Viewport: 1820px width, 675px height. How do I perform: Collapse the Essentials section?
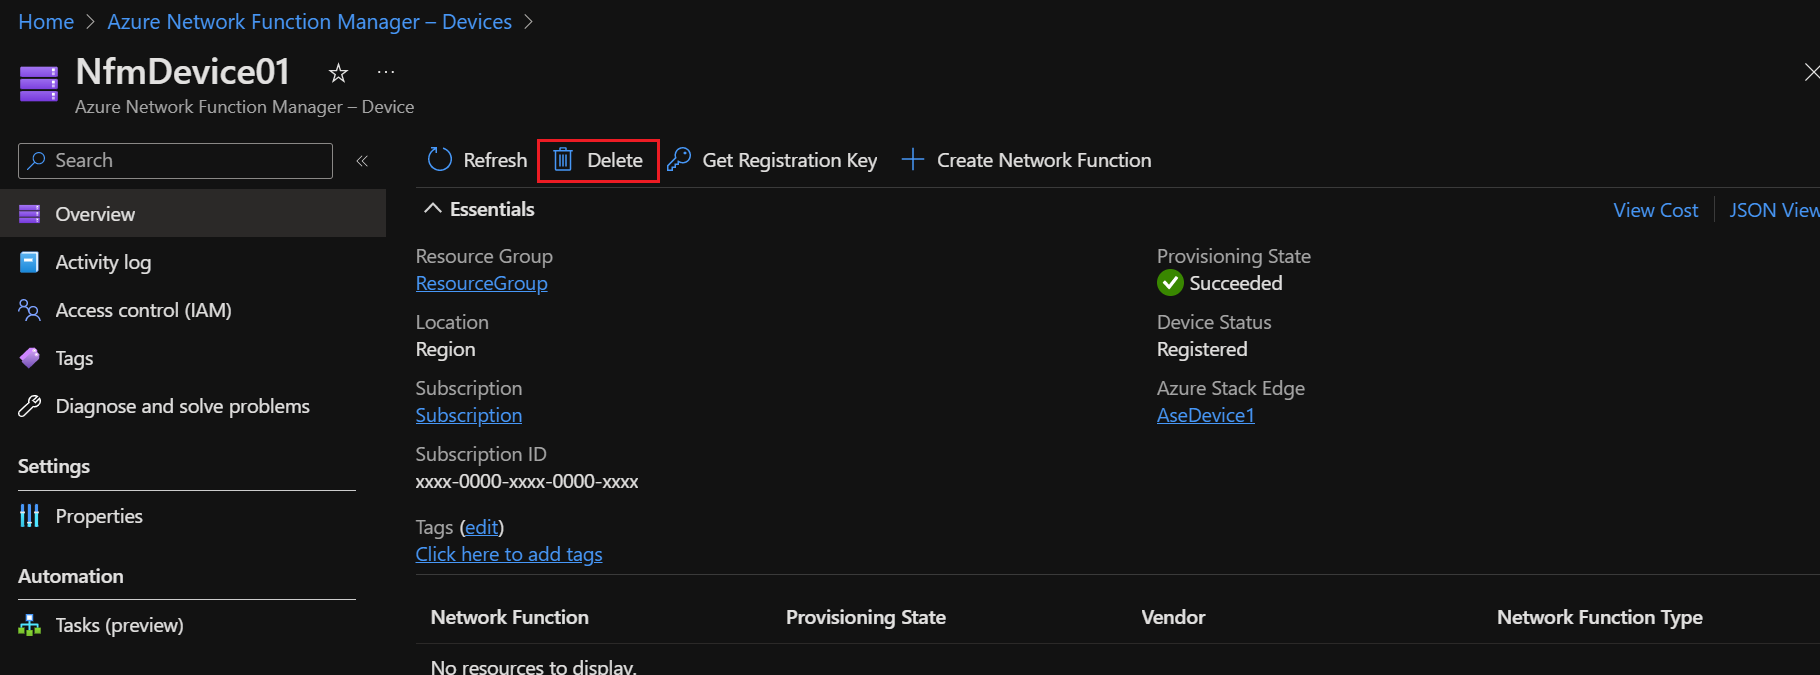pyautogui.click(x=433, y=209)
